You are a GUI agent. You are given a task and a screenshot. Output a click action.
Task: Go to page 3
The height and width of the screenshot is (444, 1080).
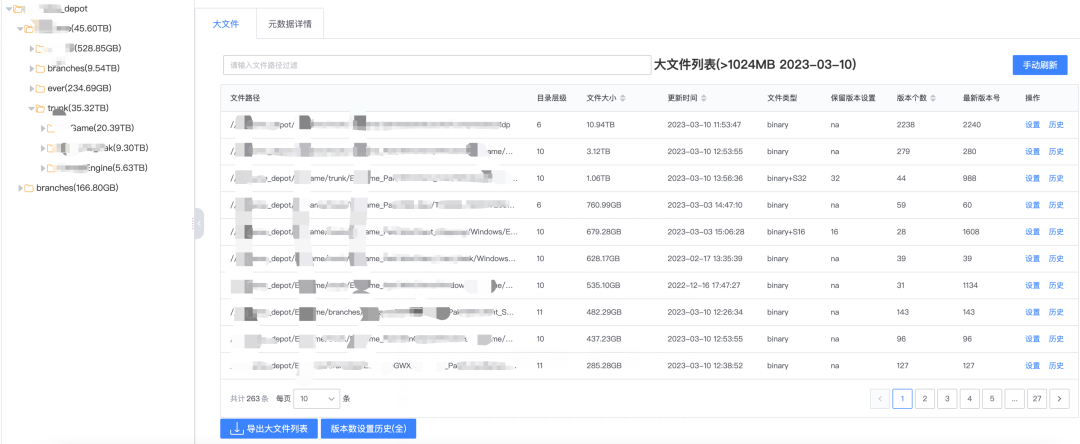(x=947, y=399)
